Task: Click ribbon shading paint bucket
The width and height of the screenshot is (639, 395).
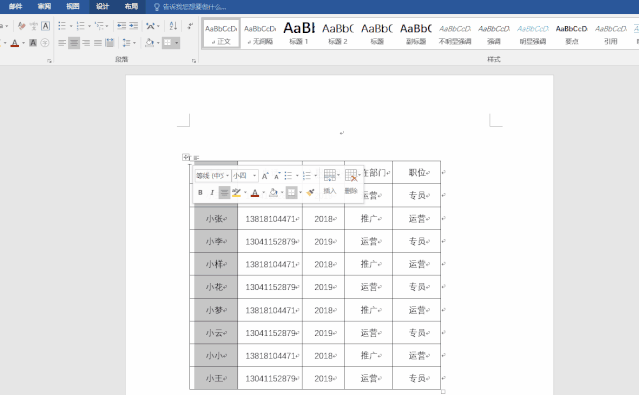Action: [150, 42]
